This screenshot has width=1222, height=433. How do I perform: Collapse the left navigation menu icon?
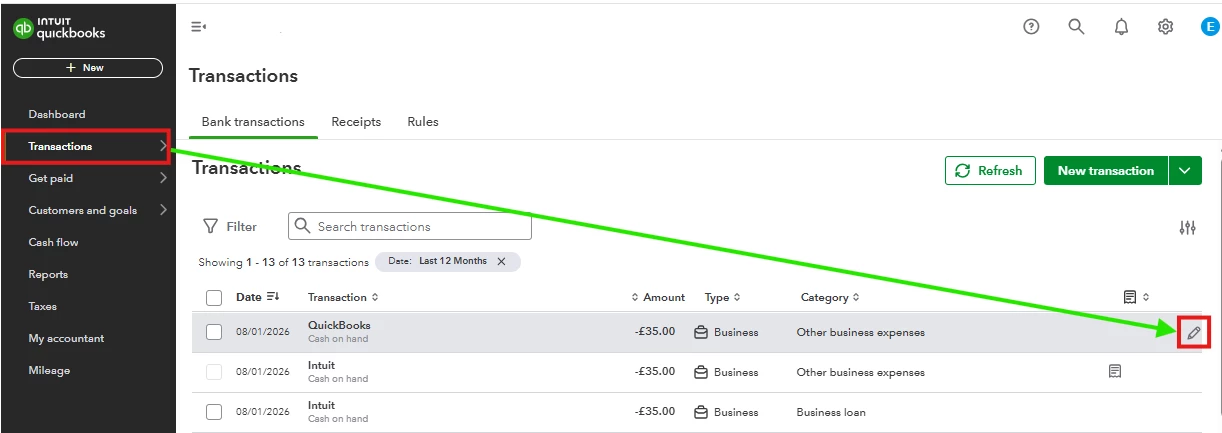198,27
